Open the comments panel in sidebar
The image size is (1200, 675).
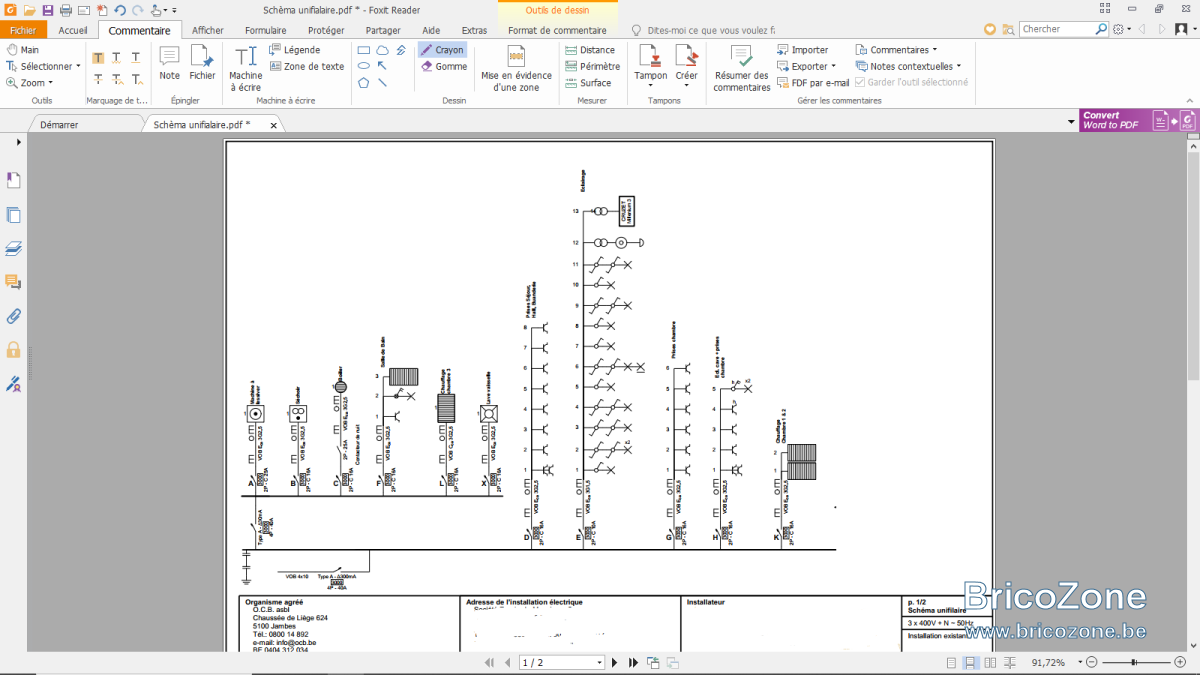tap(14, 282)
